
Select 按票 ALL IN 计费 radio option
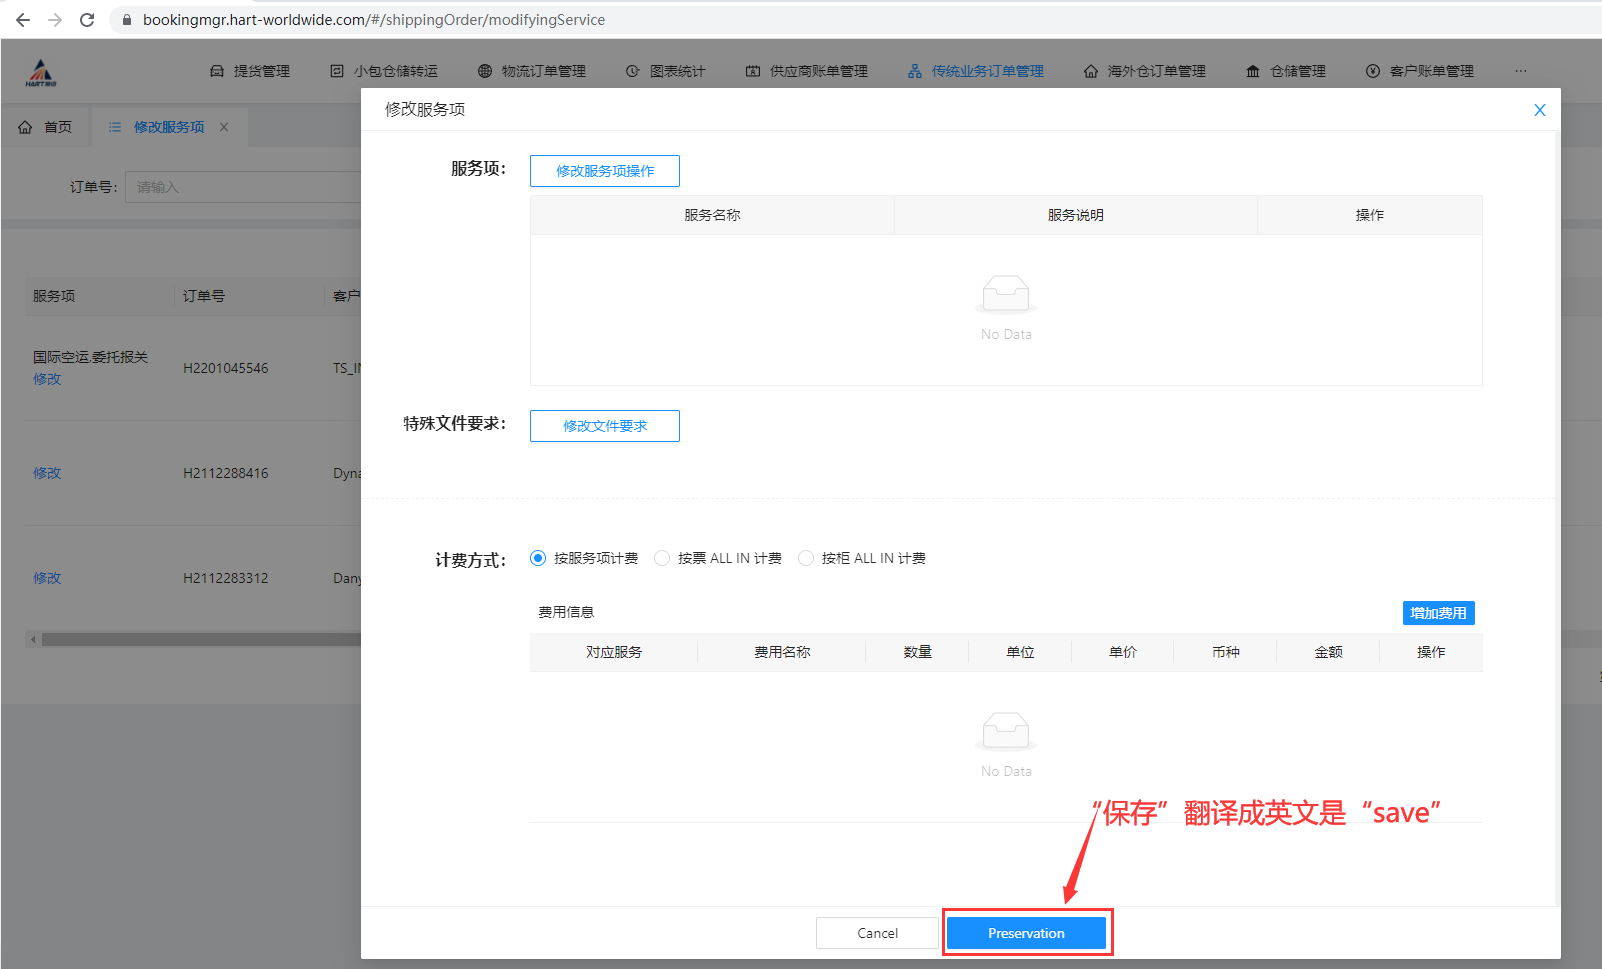(662, 558)
